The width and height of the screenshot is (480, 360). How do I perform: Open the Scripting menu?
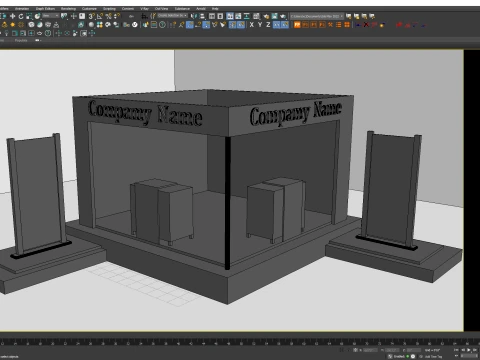point(109,8)
